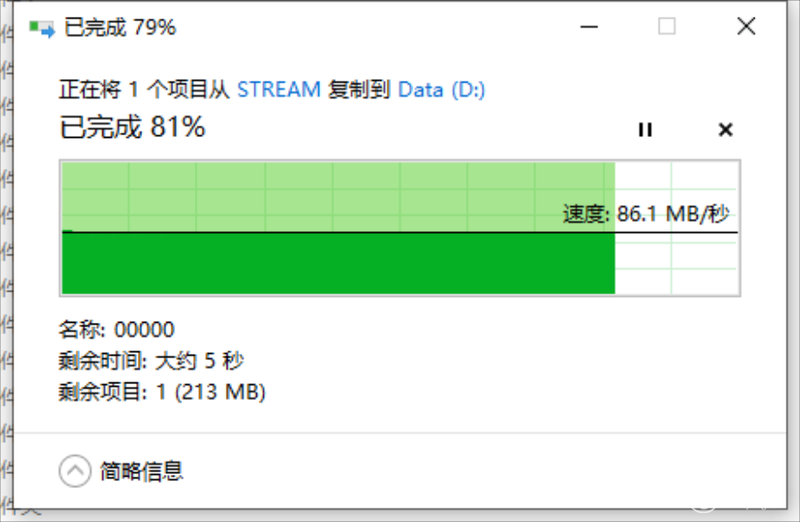Open the STREAM source location link
The height and width of the screenshot is (522, 800).
[279, 90]
